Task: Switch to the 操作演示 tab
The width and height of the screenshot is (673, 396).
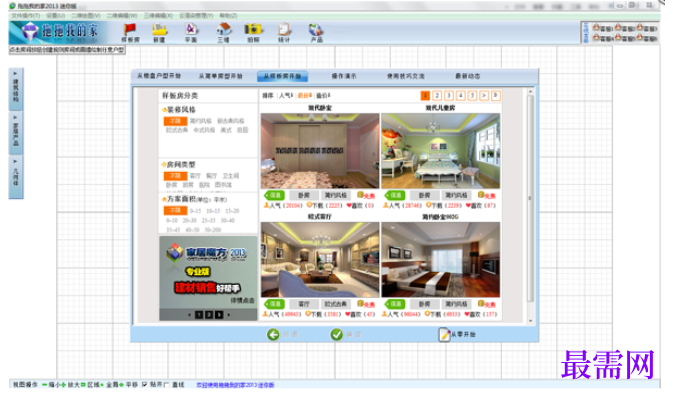Action: point(344,76)
